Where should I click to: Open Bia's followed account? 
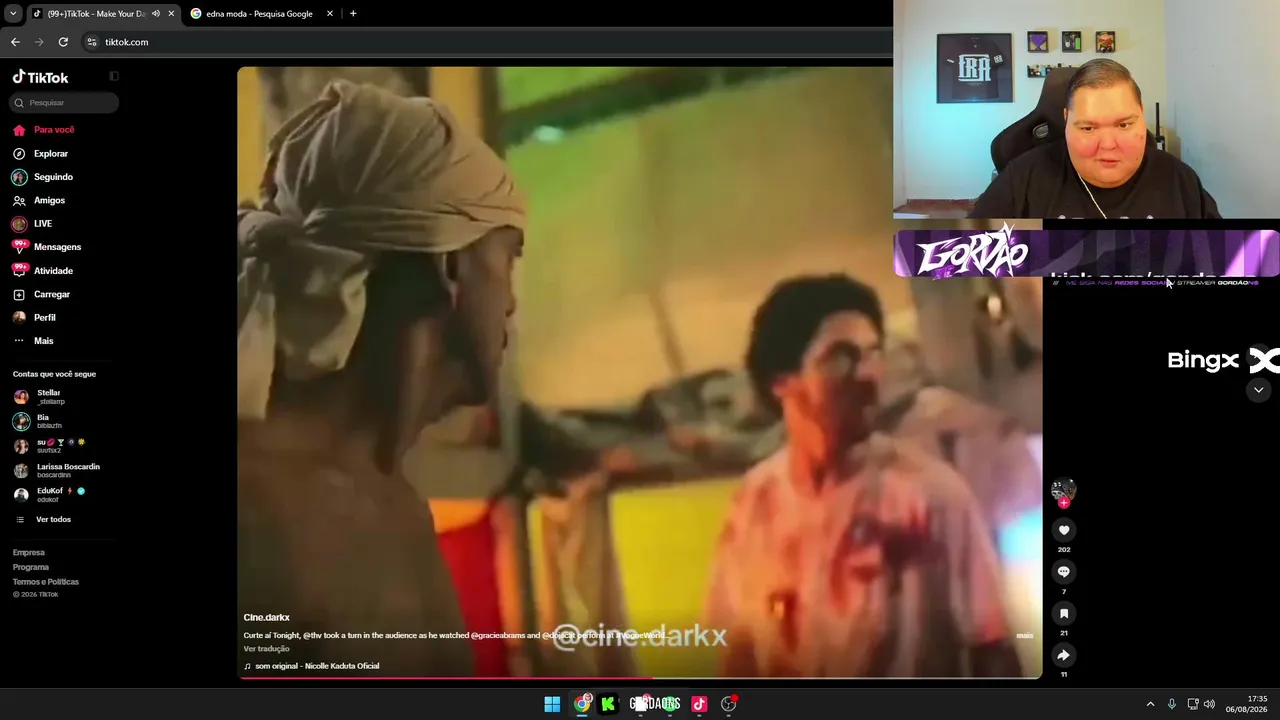coord(37,421)
